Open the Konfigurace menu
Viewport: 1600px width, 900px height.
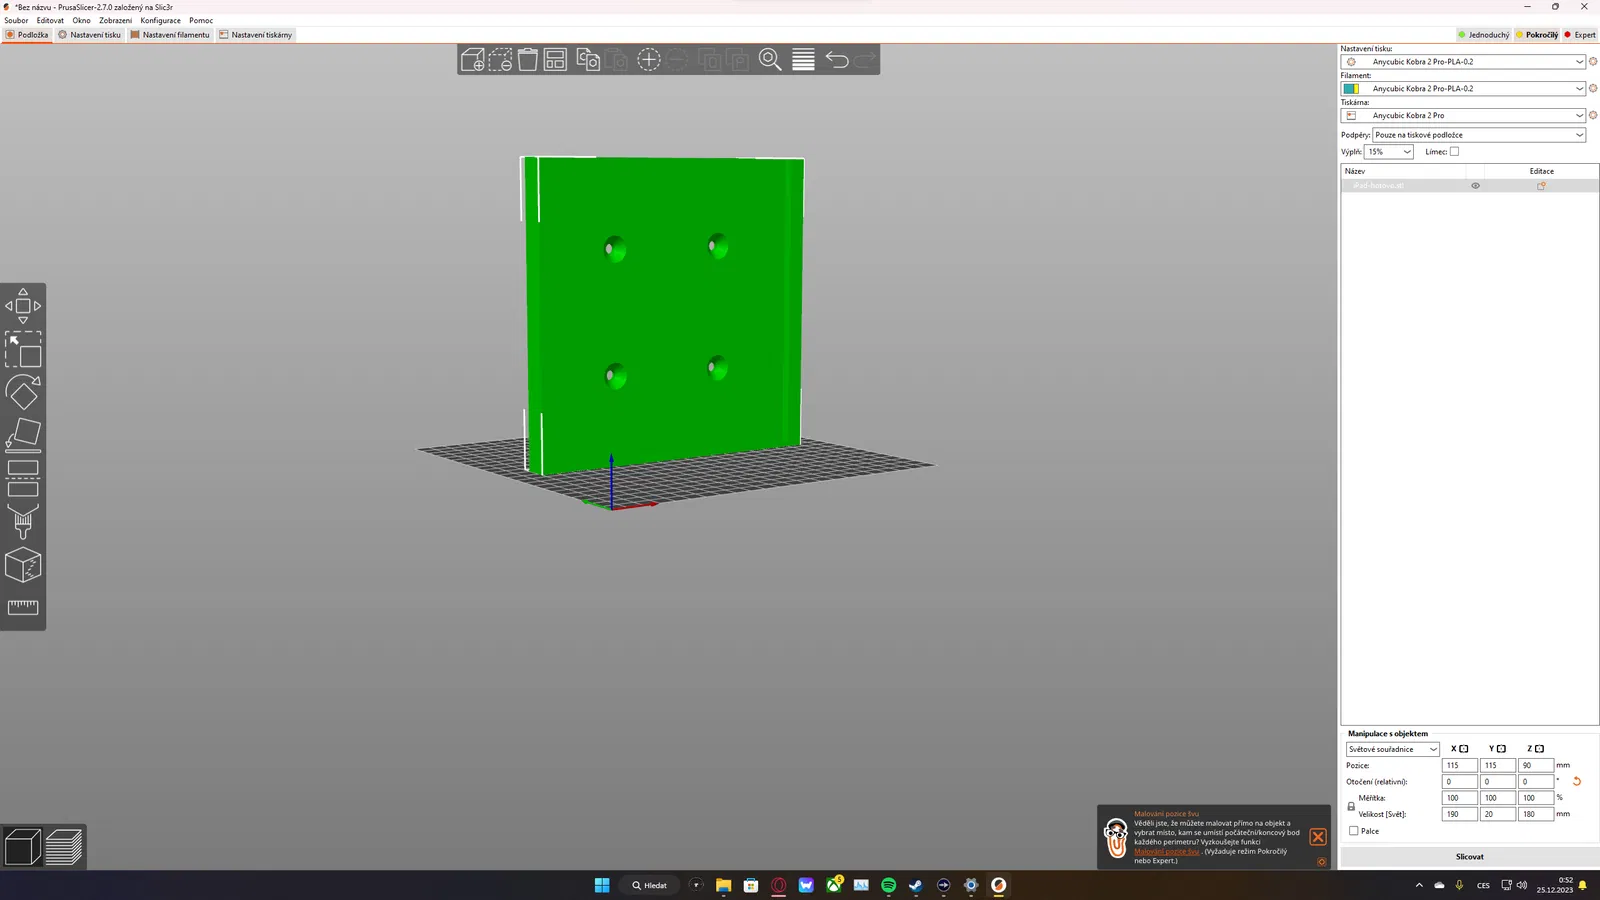coord(160,20)
